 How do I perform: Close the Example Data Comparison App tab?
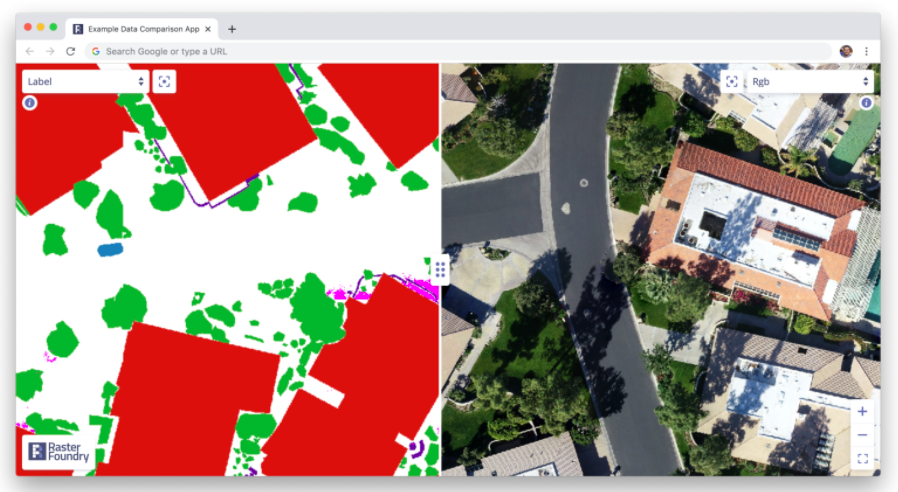(x=208, y=29)
